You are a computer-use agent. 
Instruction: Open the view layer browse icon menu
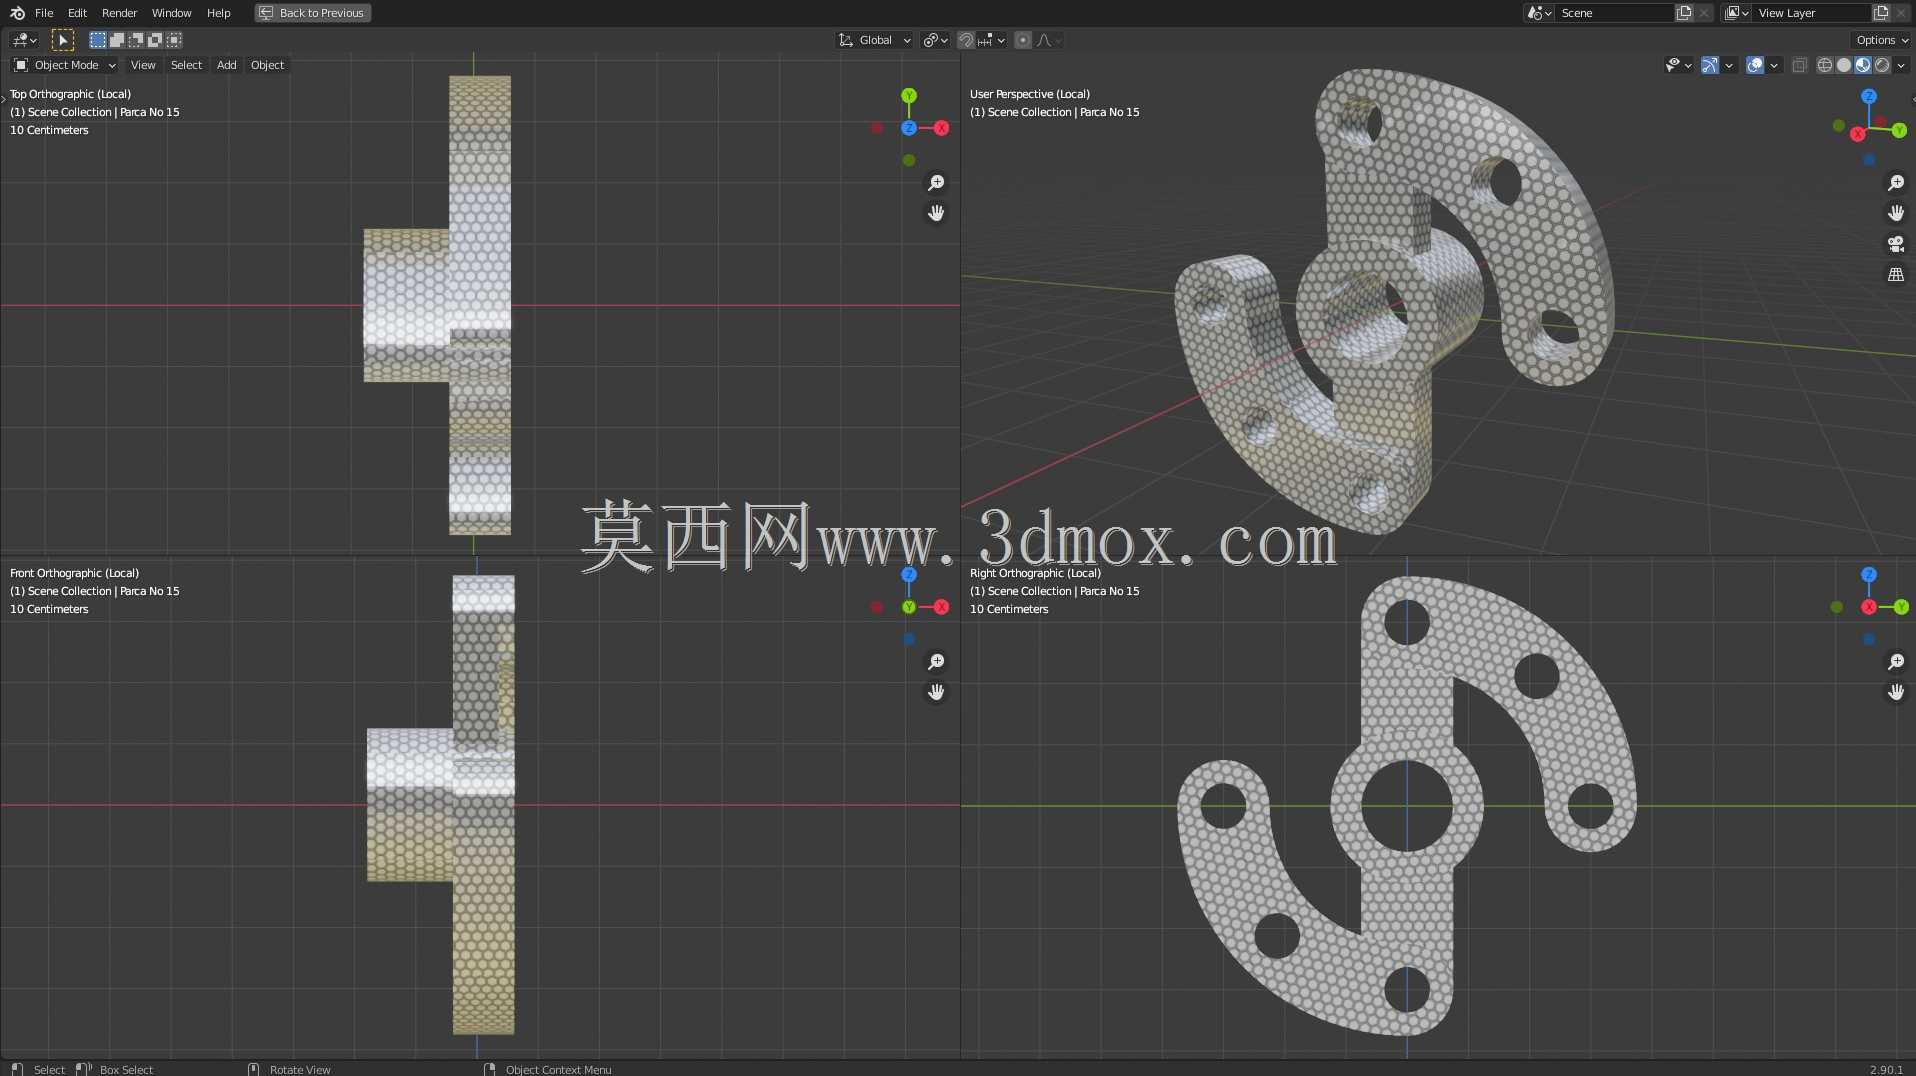(1736, 13)
